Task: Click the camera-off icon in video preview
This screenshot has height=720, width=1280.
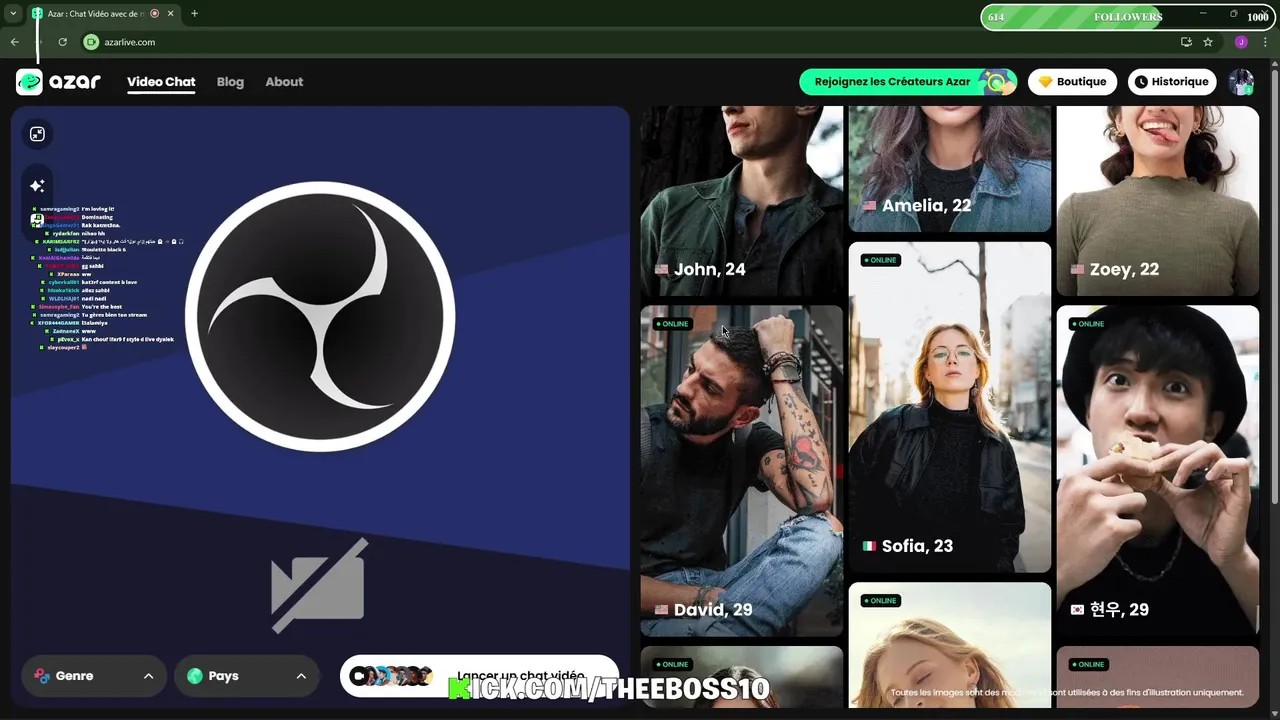Action: tap(320, 586)
